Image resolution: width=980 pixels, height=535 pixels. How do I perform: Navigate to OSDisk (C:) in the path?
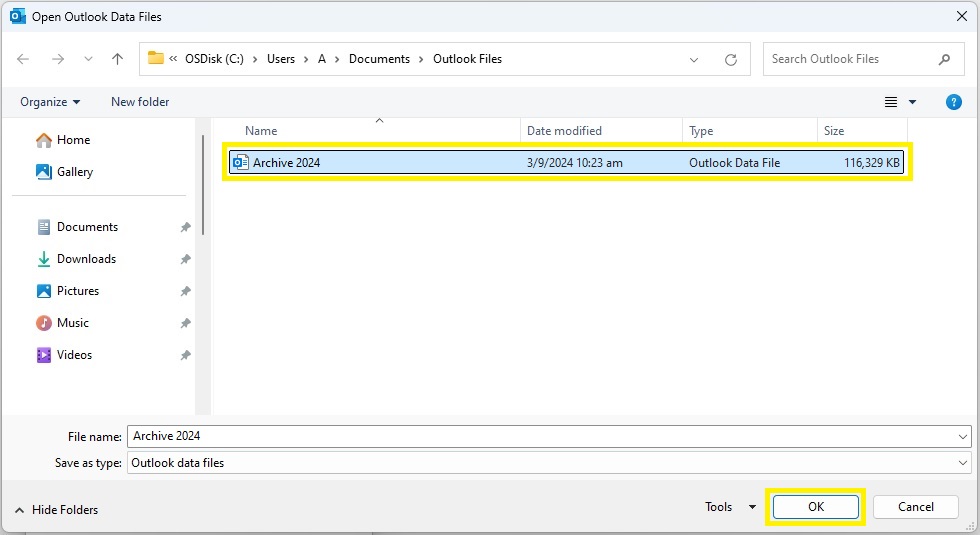[214, 59]
